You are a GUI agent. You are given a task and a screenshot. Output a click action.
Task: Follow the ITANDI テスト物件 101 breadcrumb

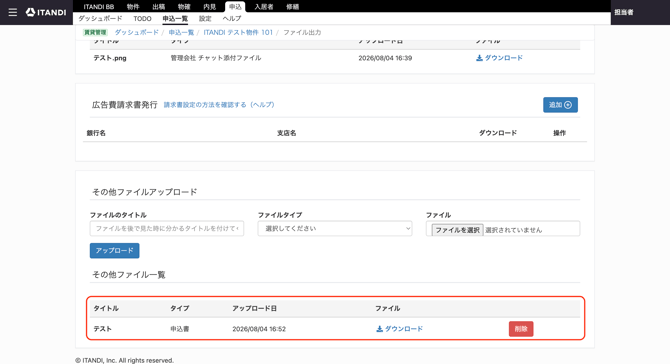[238, 32]
